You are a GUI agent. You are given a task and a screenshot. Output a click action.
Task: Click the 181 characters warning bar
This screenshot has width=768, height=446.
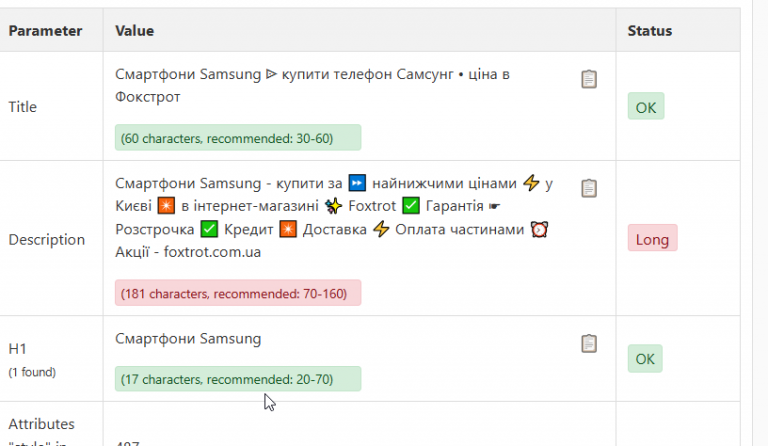click(x=238, y=293)
